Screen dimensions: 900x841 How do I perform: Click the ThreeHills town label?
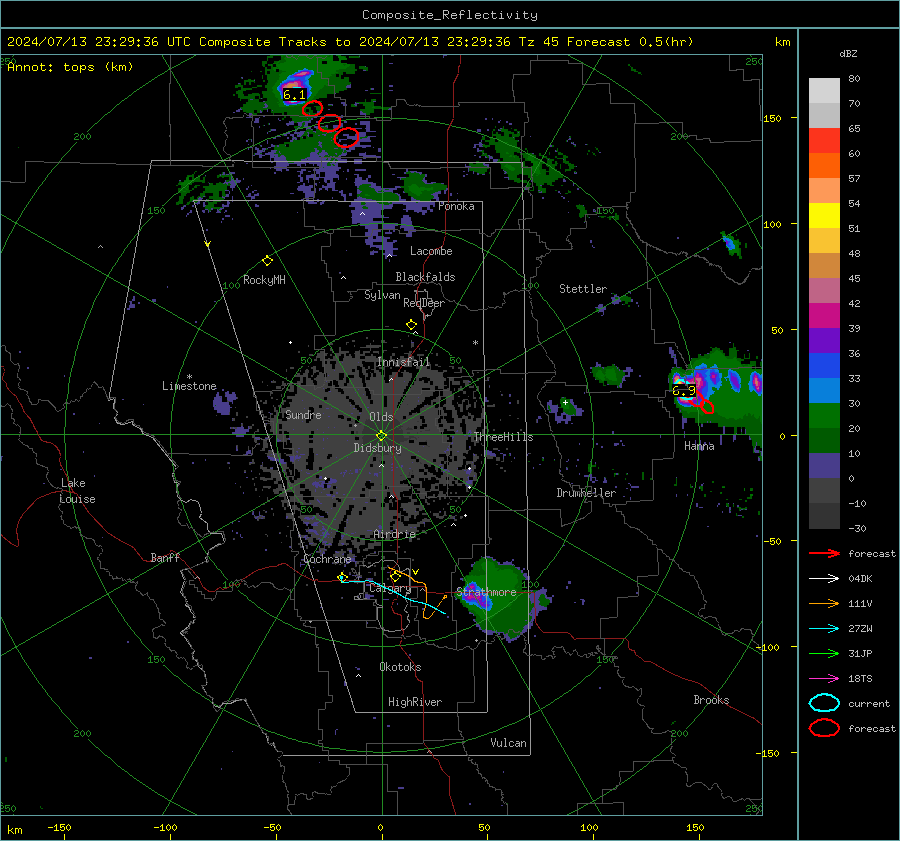click(503, 437)
